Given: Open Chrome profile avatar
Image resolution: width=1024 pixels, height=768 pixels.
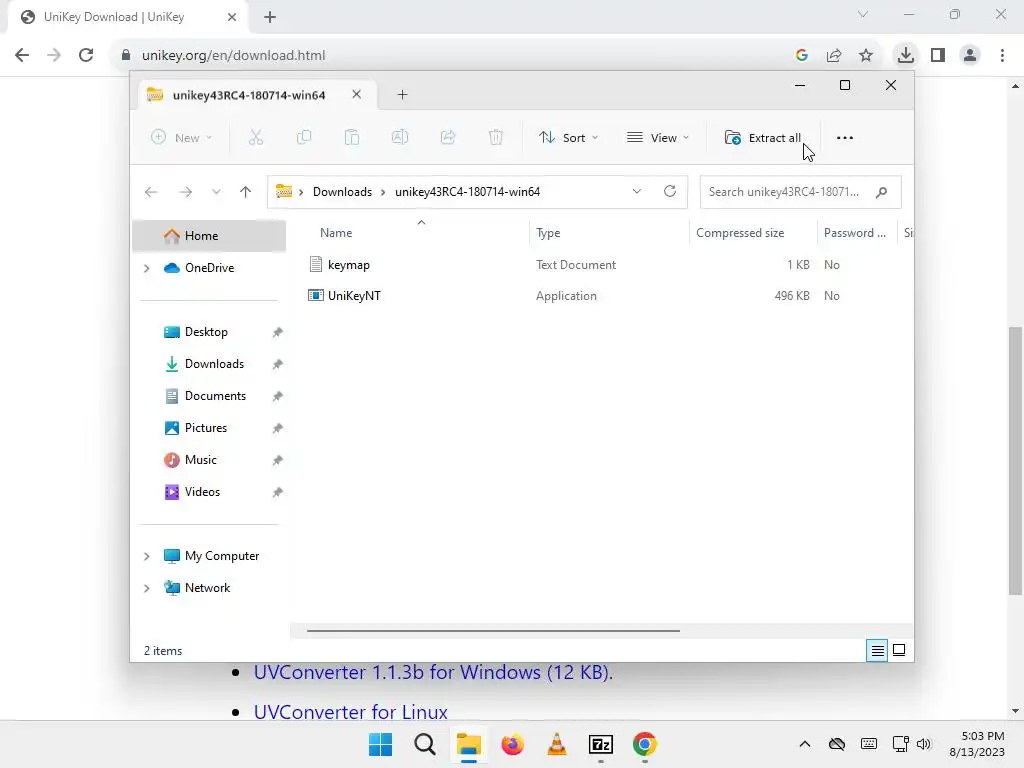Looking at the screenshot, I should 970,55.
